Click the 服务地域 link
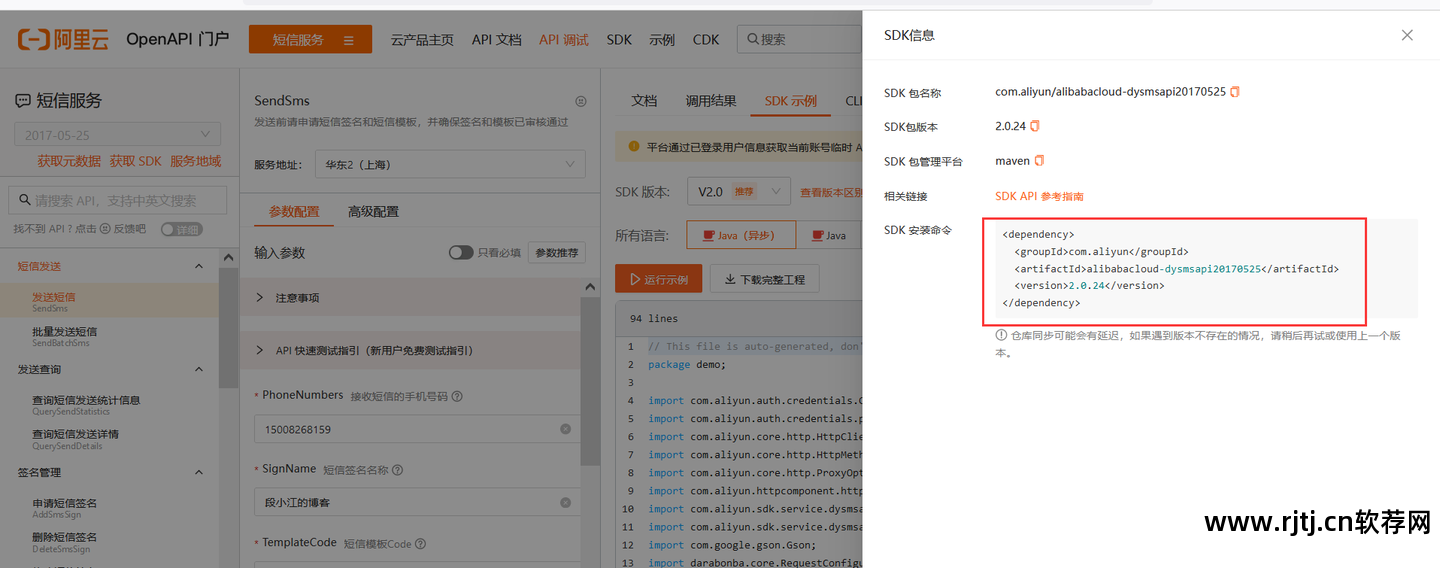Screen dimensions: 1440x568 click(195, 161)
